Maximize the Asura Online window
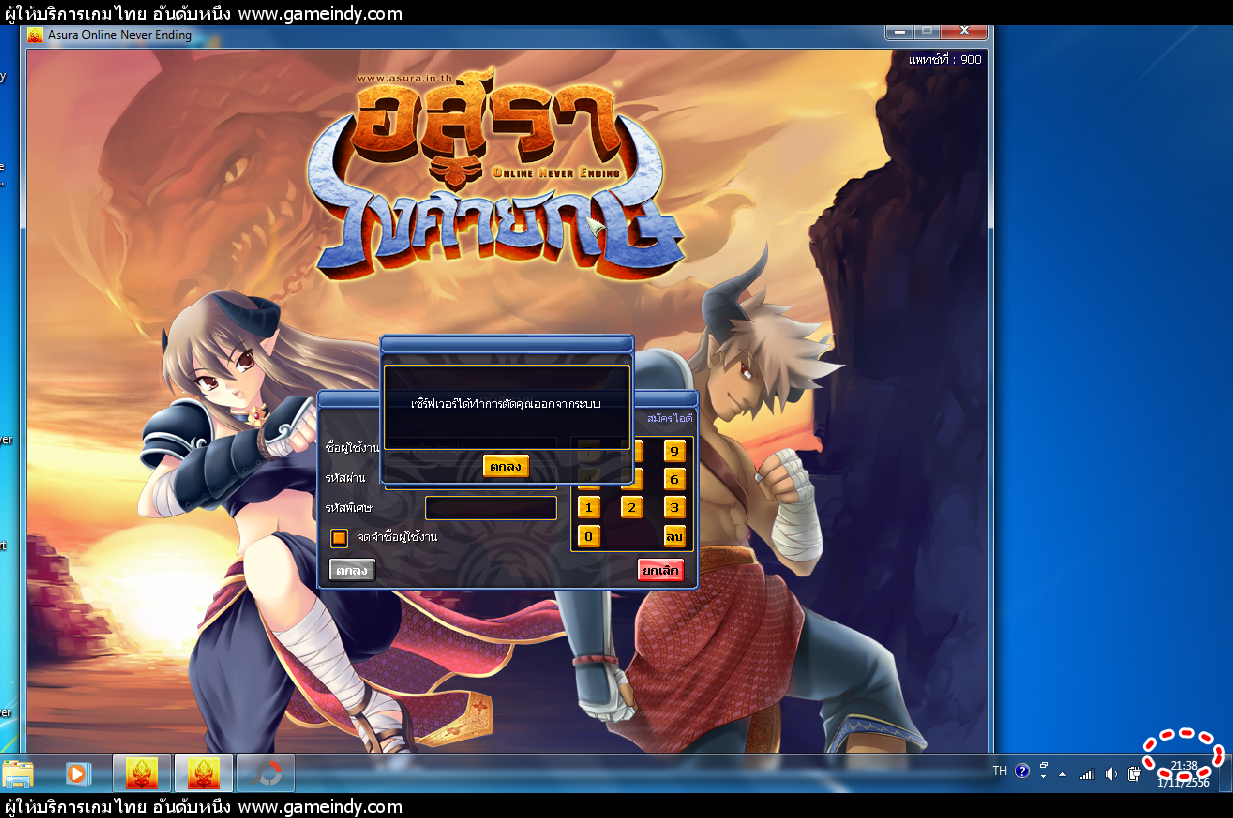This screenshot has height=818, width=1233. point(928,32)
